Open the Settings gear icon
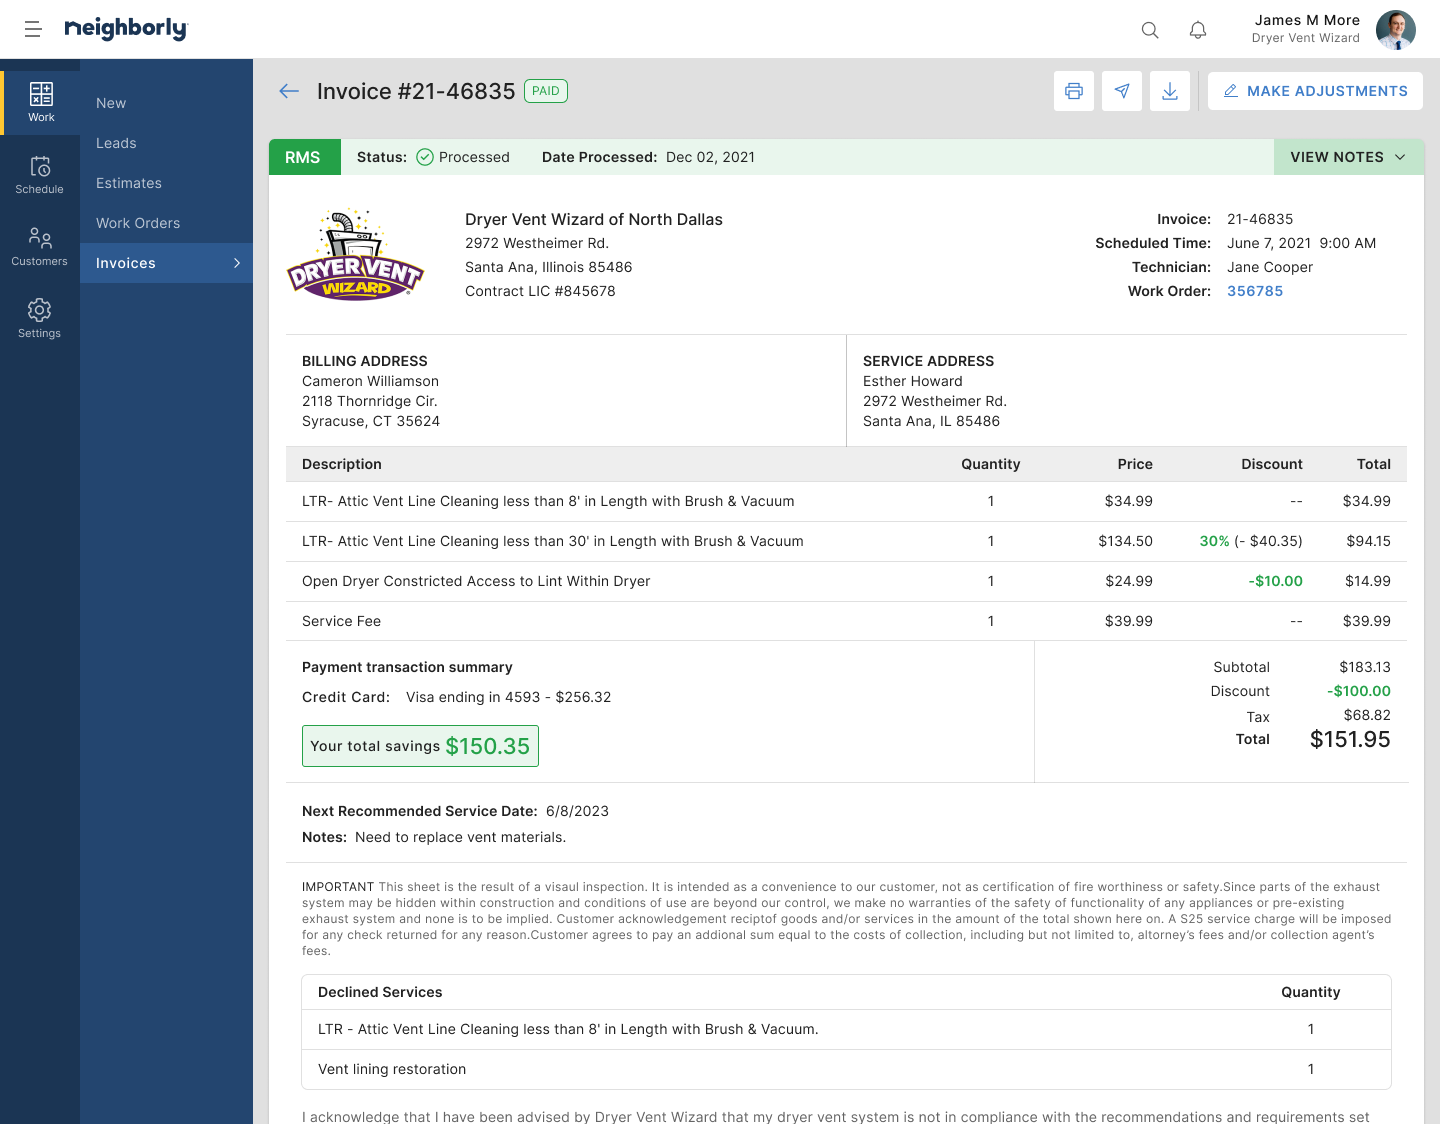The height and width of the screenshot is (1124, 1440). [40, 319]
